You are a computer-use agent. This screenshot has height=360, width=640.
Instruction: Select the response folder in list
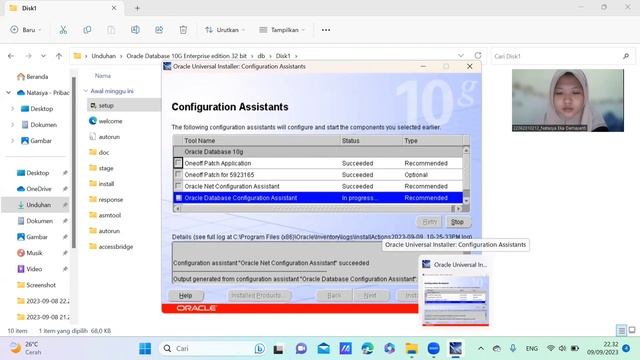(x=106, y=200)
